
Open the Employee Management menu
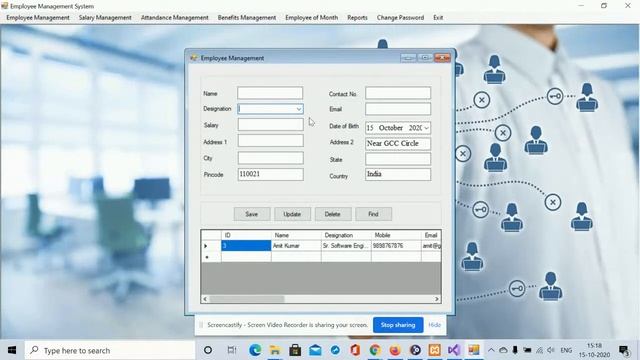[x=38, y=18]
